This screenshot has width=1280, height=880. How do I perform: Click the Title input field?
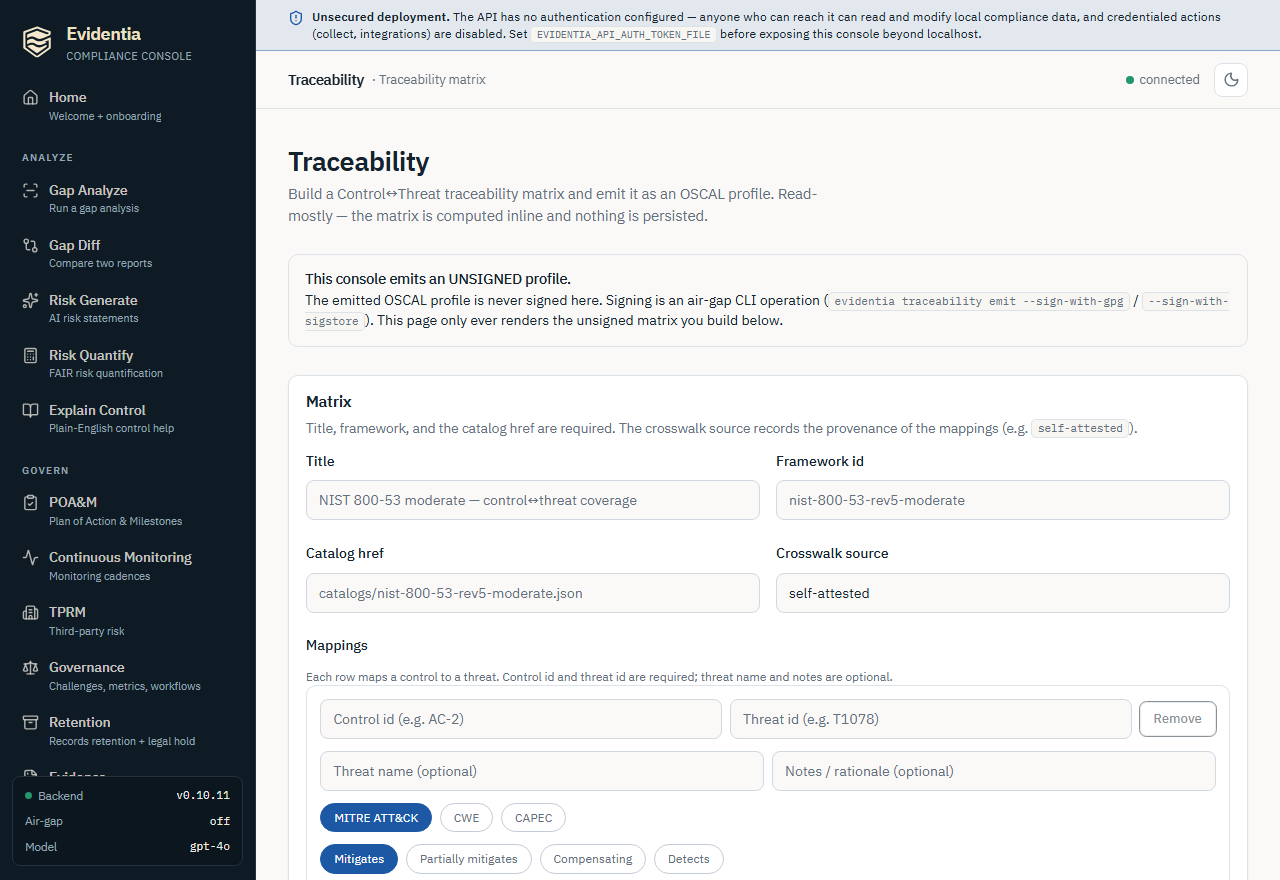pos(533,500)
